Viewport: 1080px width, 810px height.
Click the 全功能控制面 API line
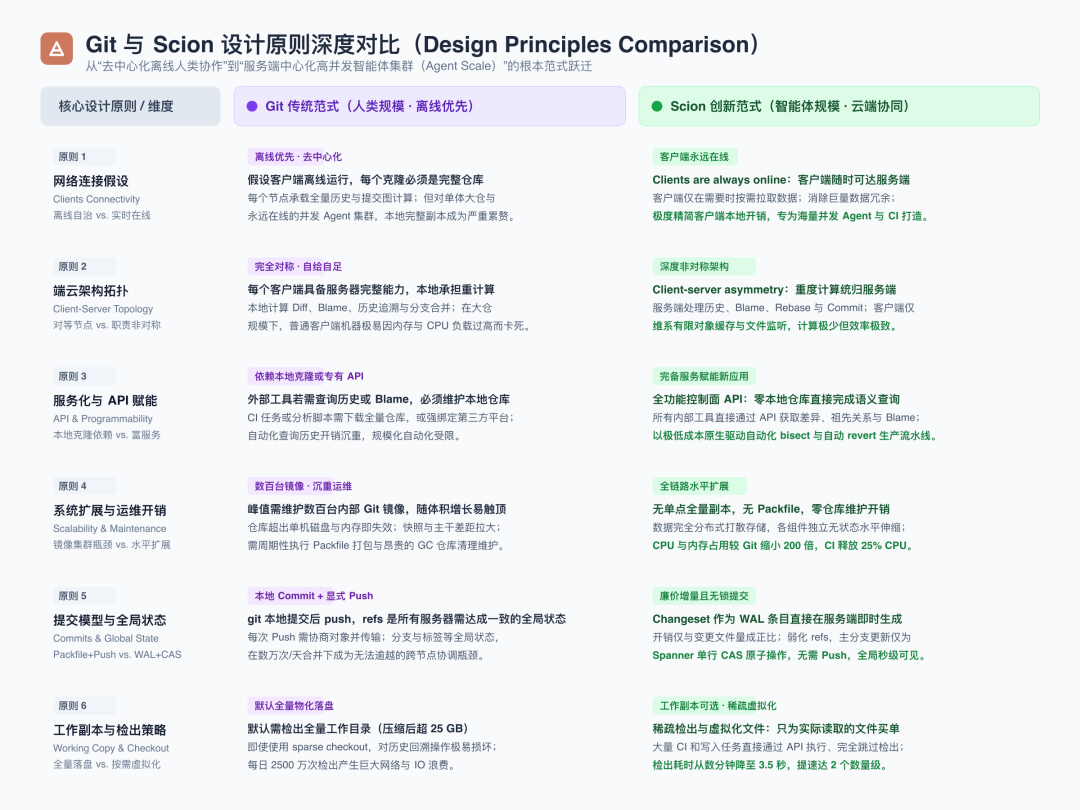(776, 399)
